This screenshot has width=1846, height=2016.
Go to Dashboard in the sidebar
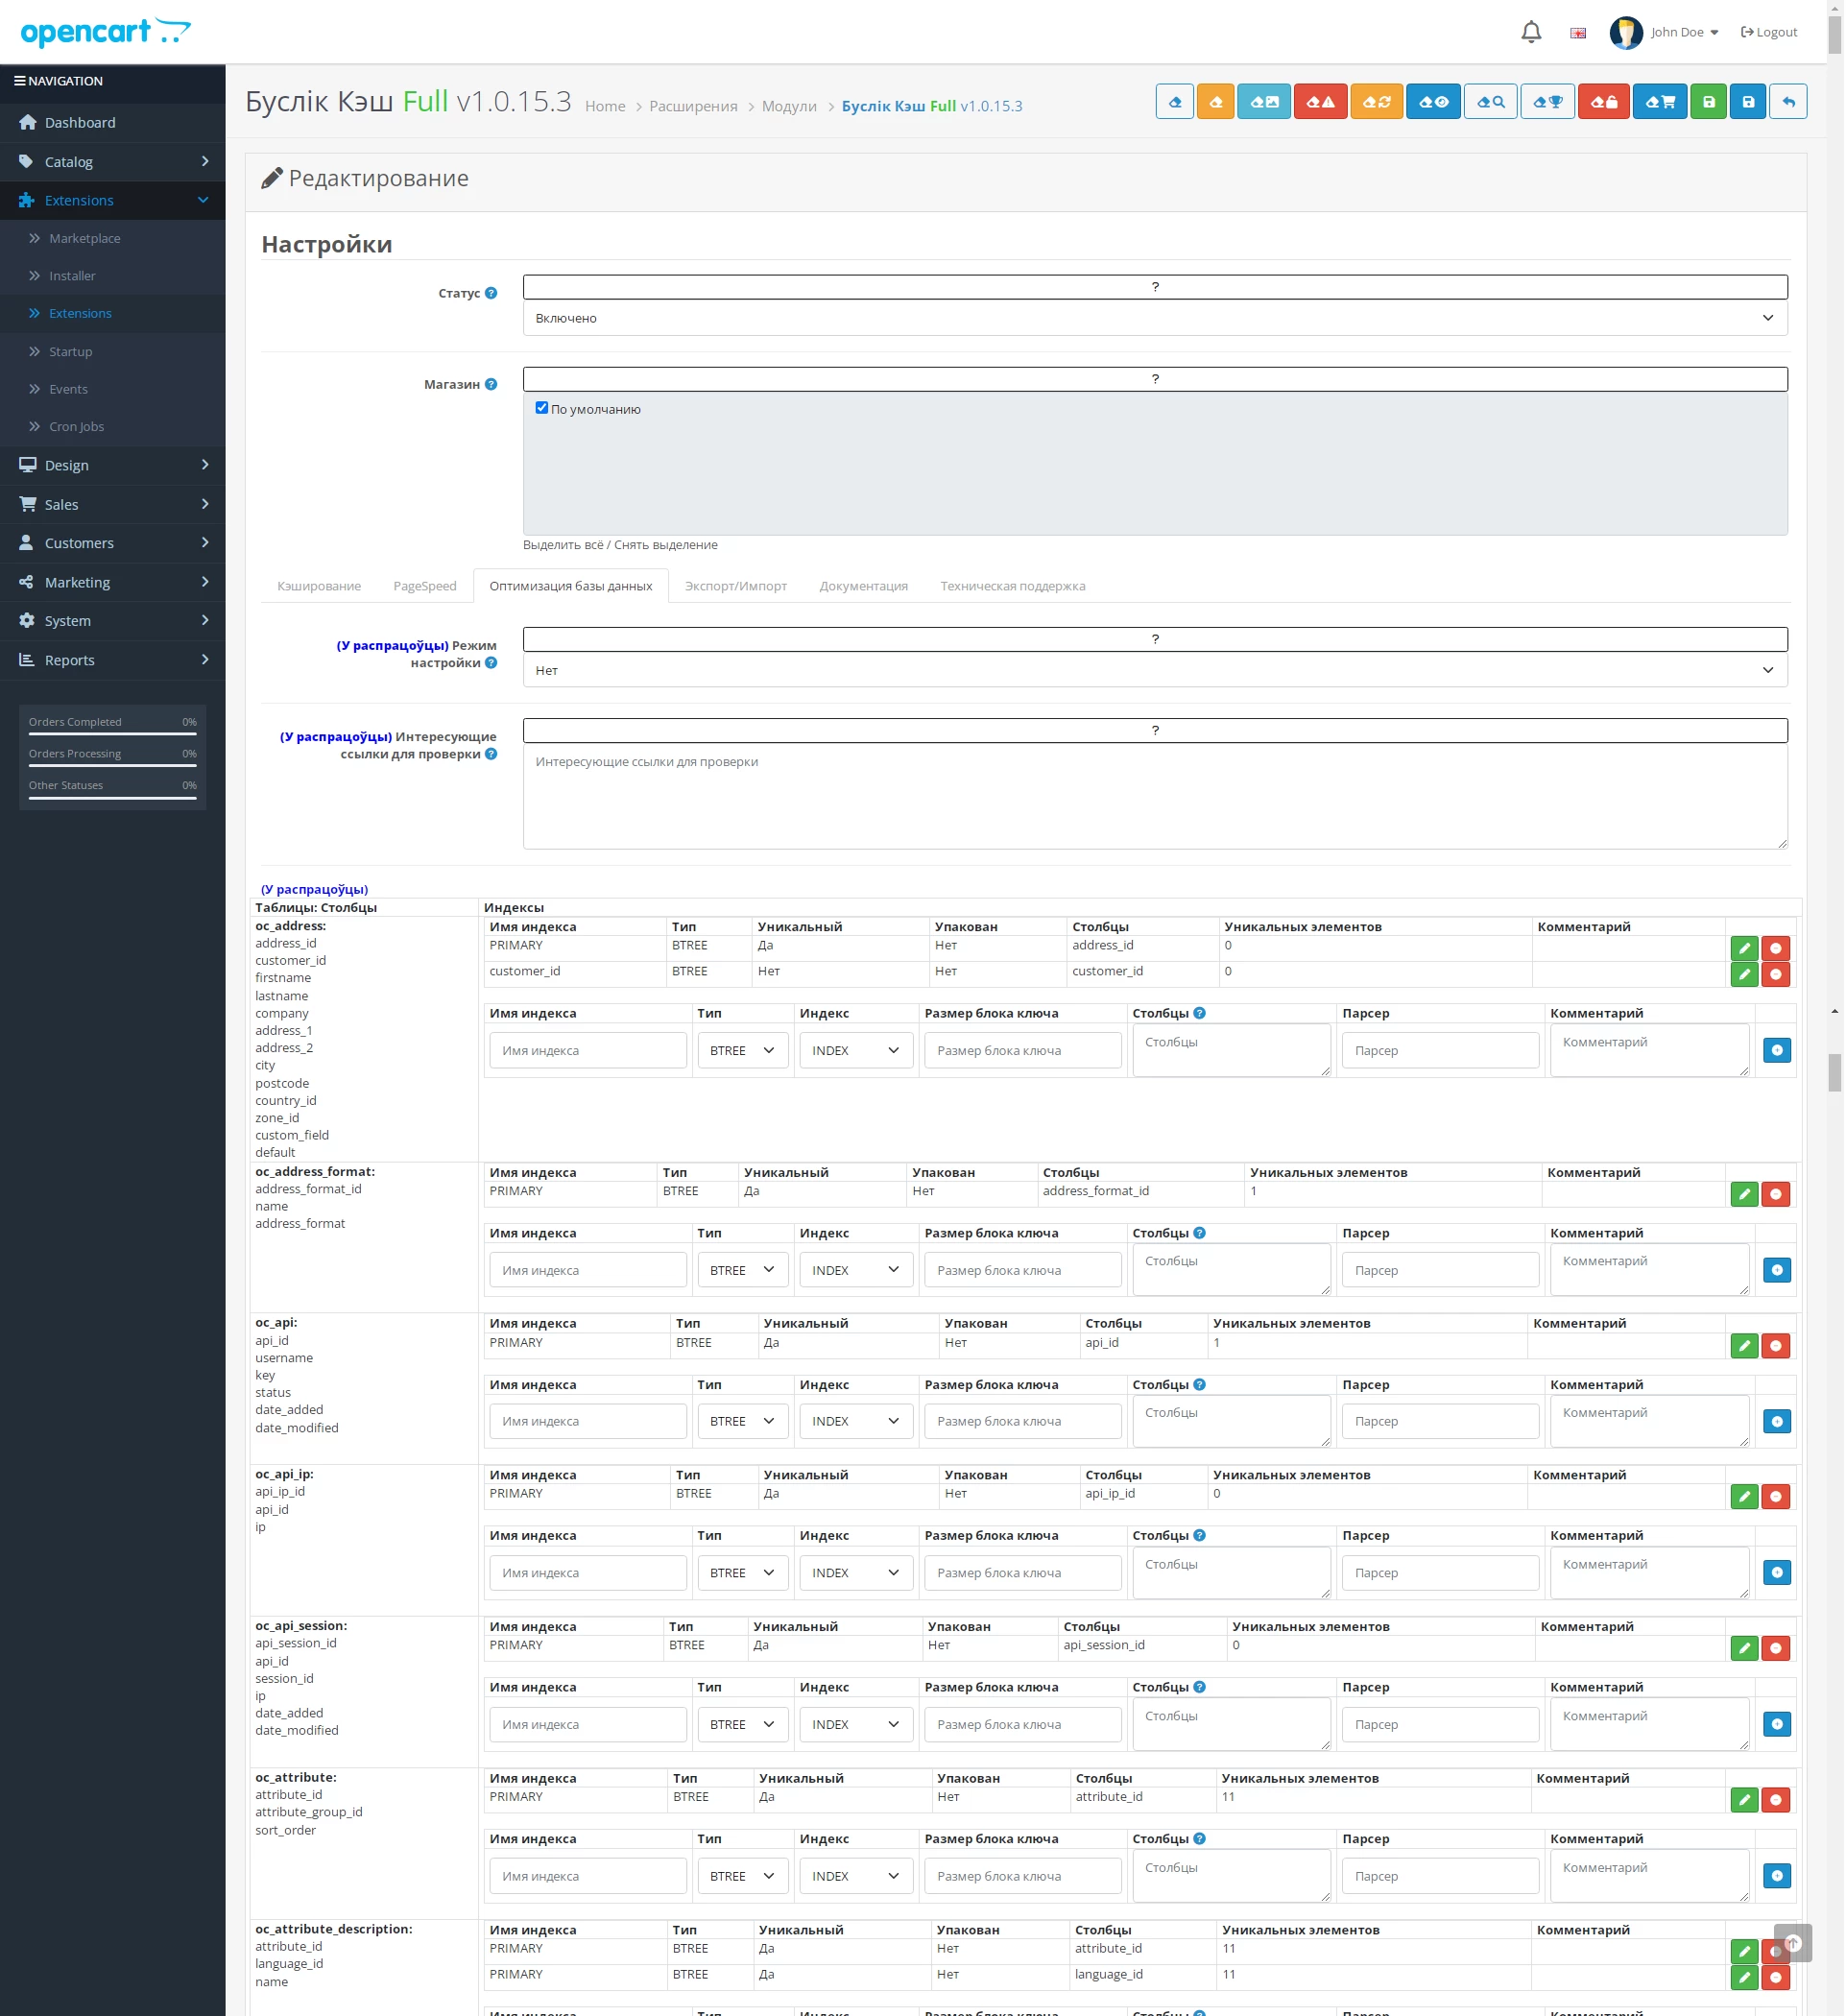click(113, 122)
